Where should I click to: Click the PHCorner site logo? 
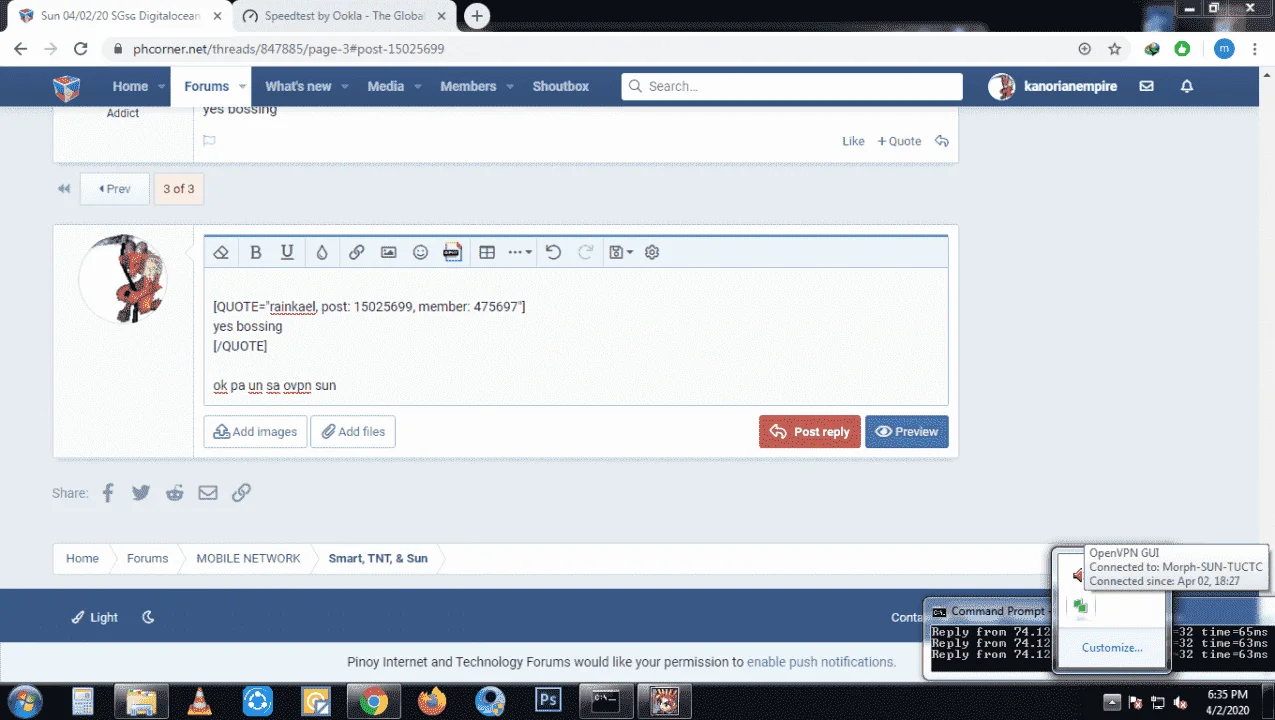pos(67,87)
